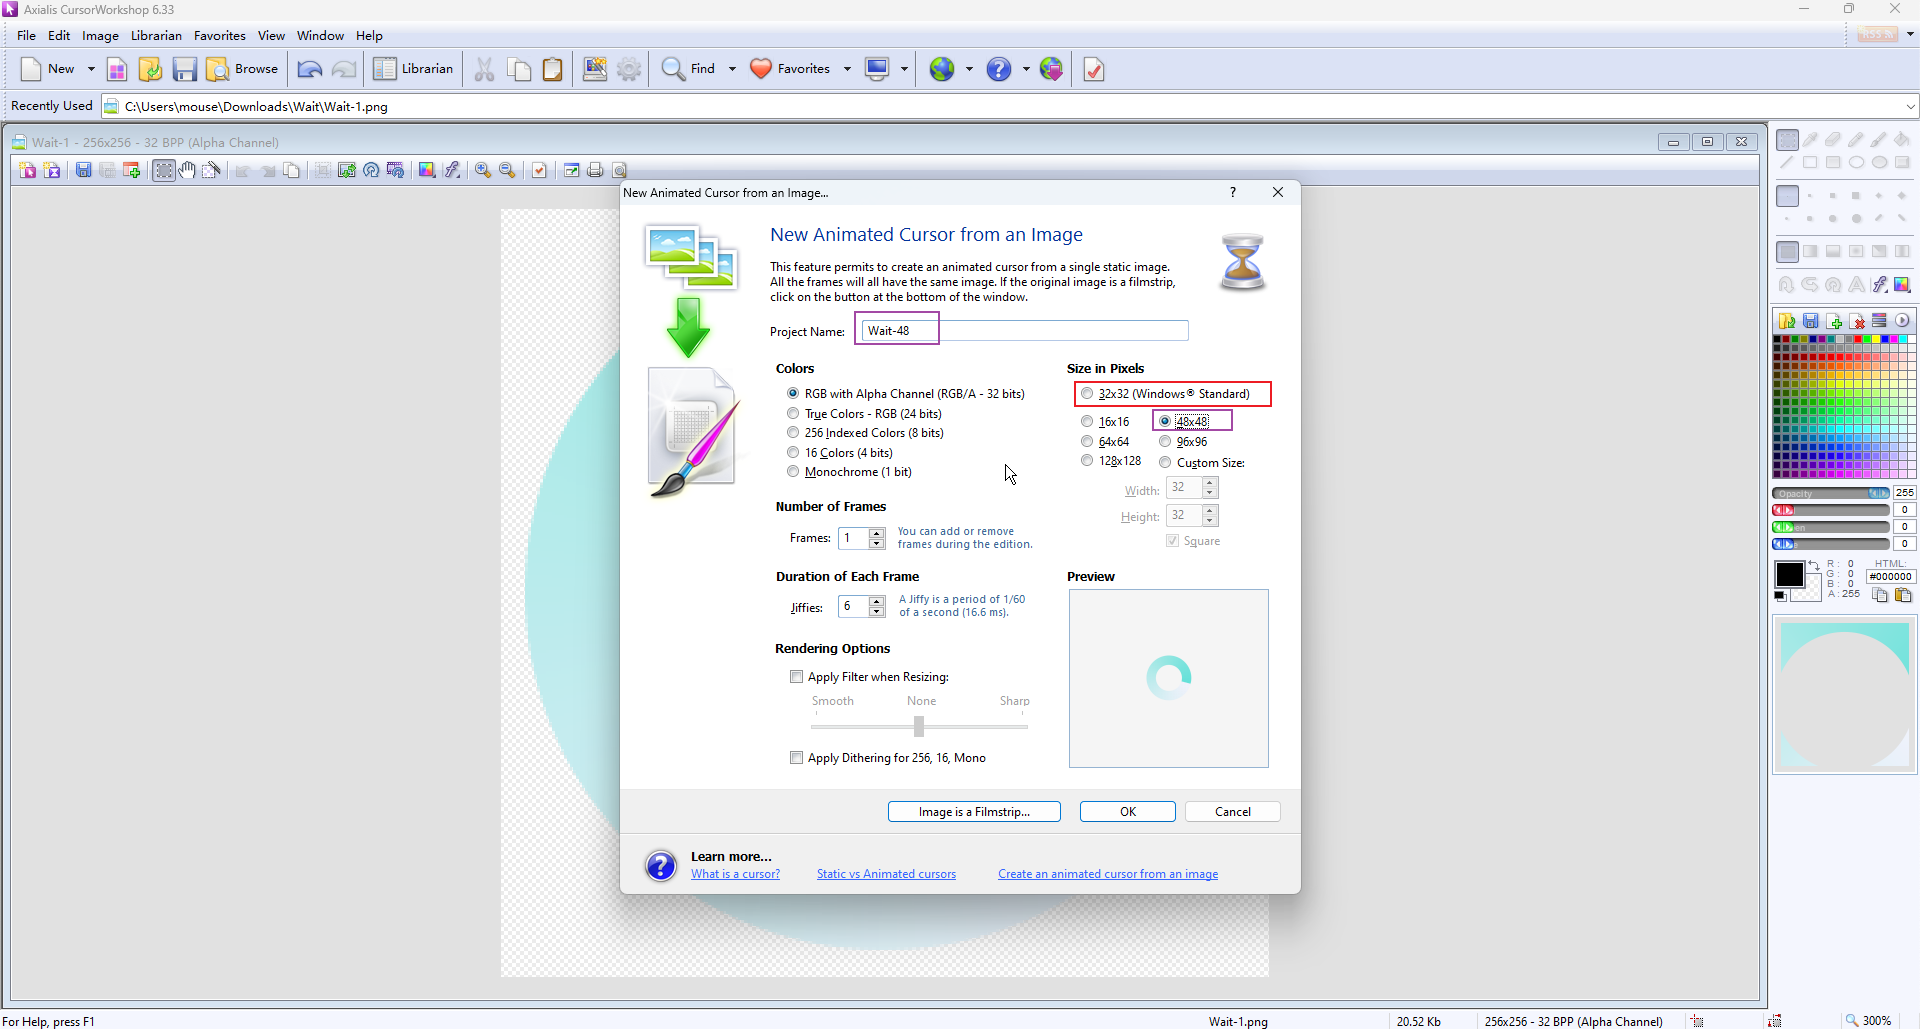Screen dimensions: 1920x1029
Task: Click the Paste clipboard icon in main toolbar
Action: (552, 69)
